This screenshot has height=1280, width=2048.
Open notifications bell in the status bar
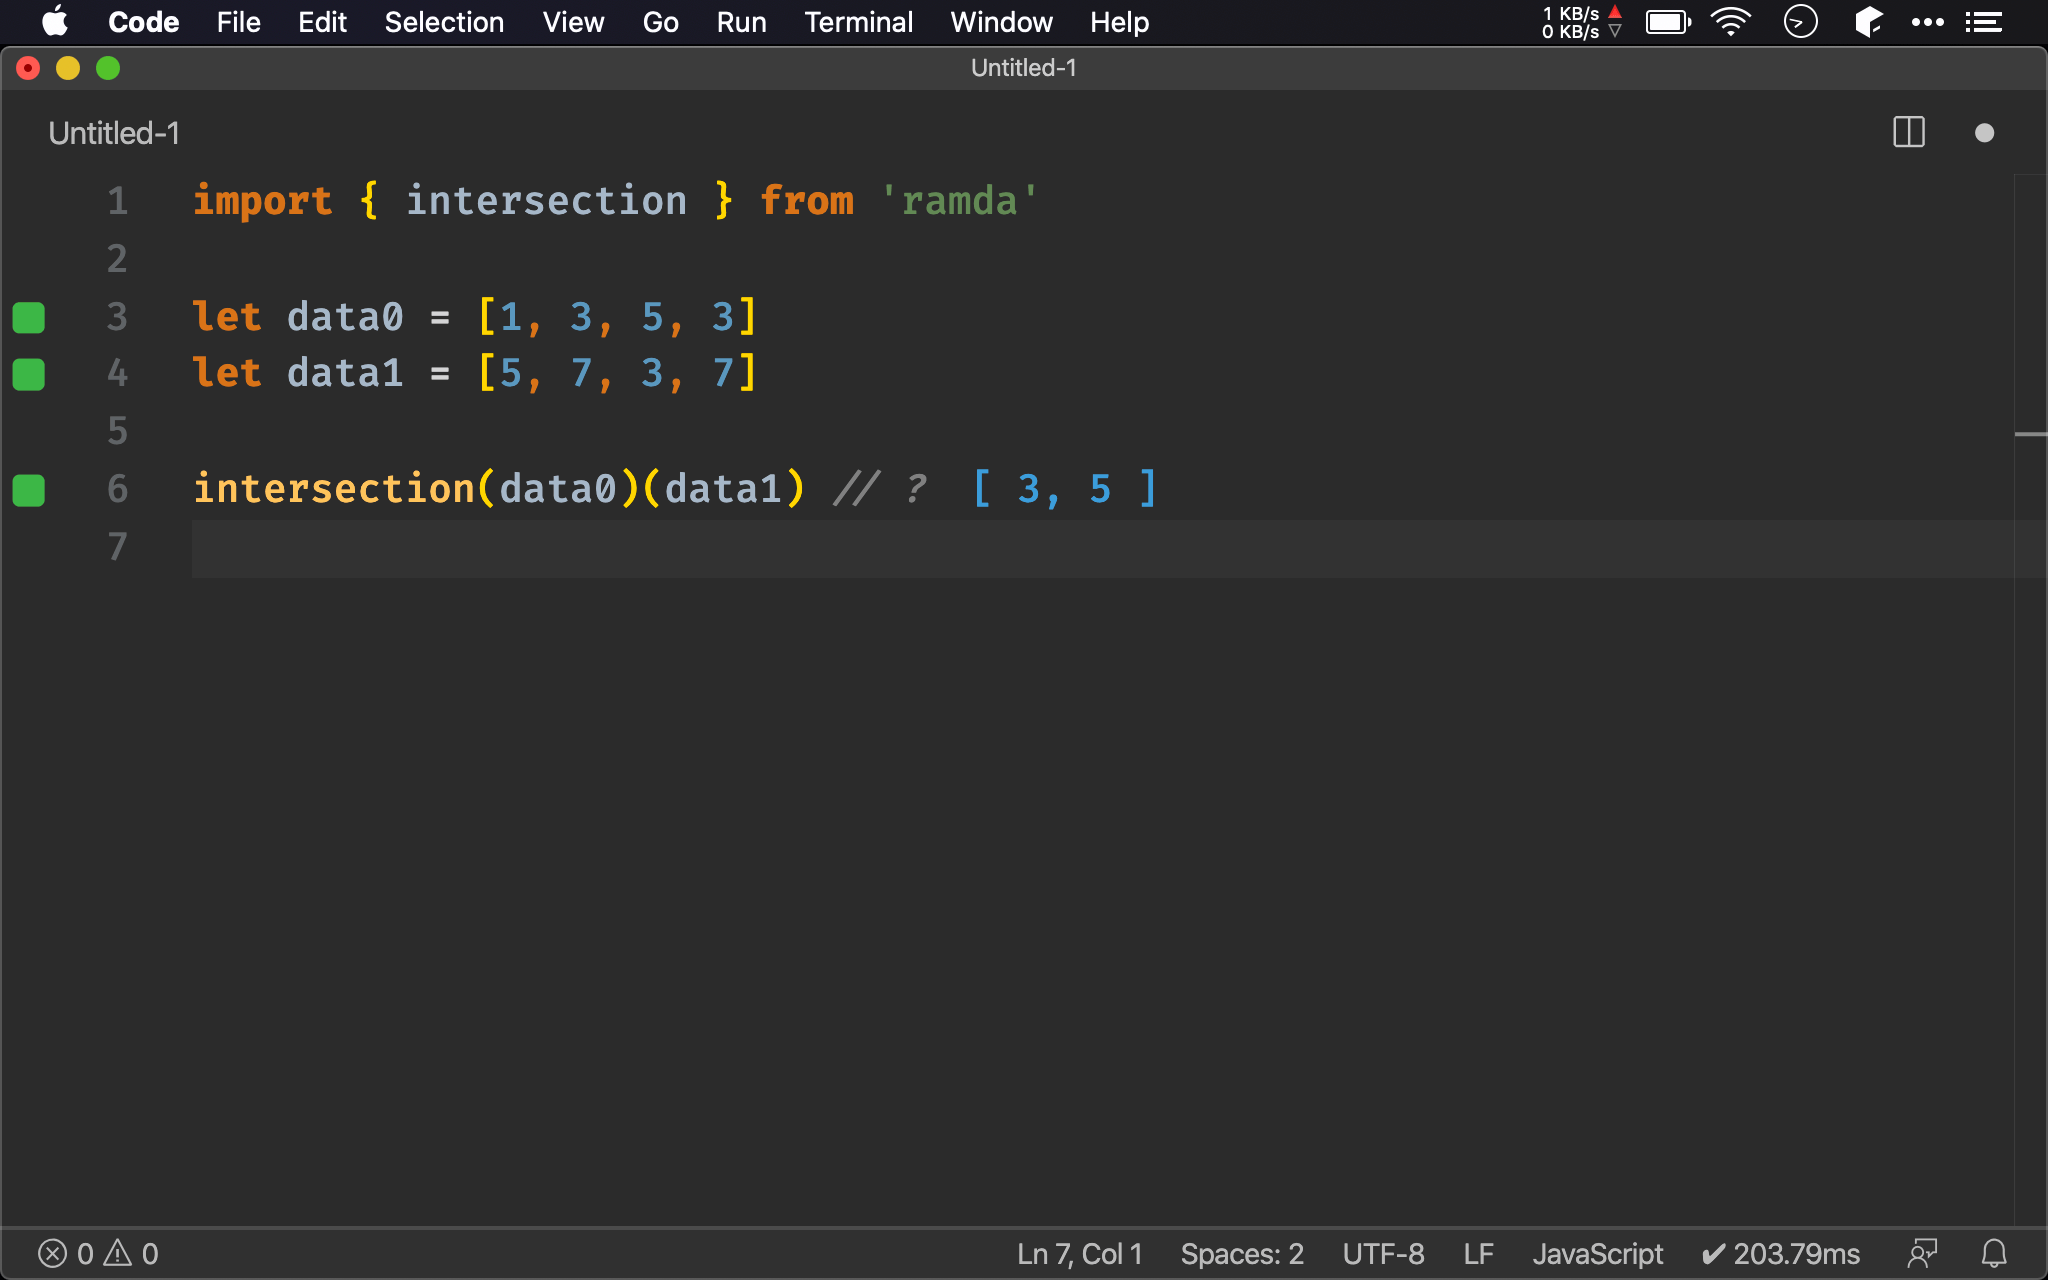(1994, 1254)
